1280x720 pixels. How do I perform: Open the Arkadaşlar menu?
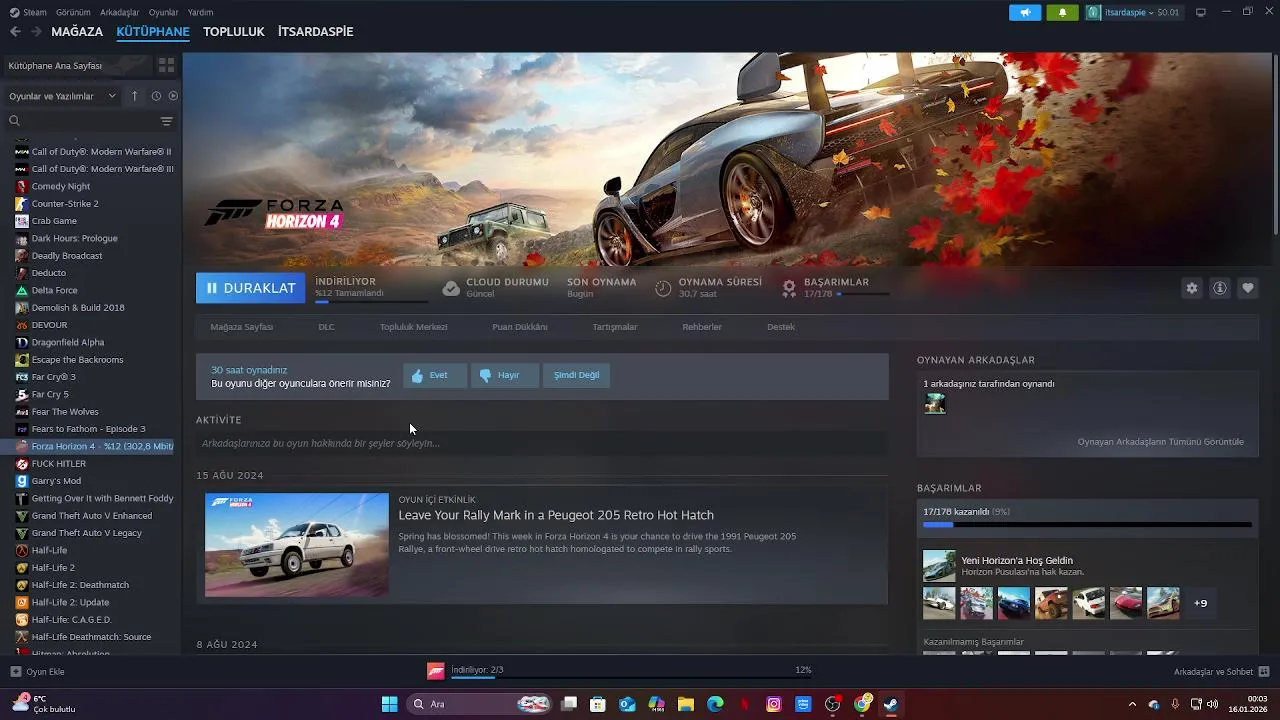click(x=120, y=12)
